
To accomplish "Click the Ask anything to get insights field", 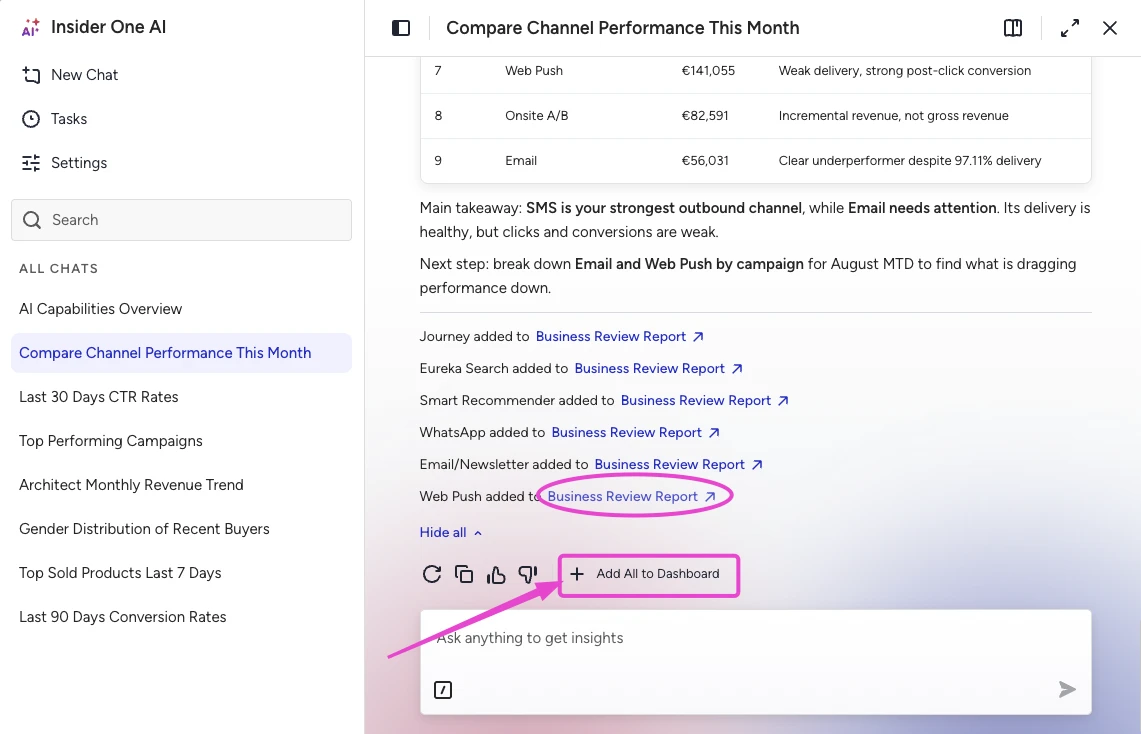I will click(755, 638).
